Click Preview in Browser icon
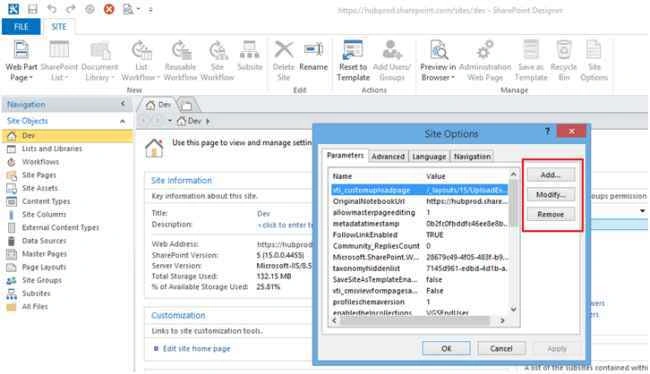 [438, 50]
